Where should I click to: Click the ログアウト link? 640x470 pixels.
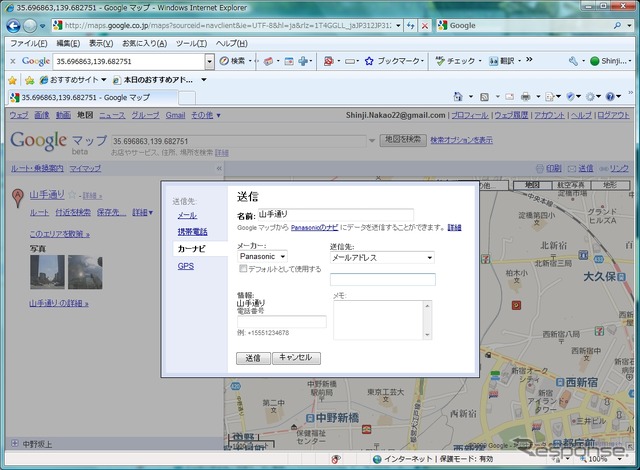pos(613,115)
